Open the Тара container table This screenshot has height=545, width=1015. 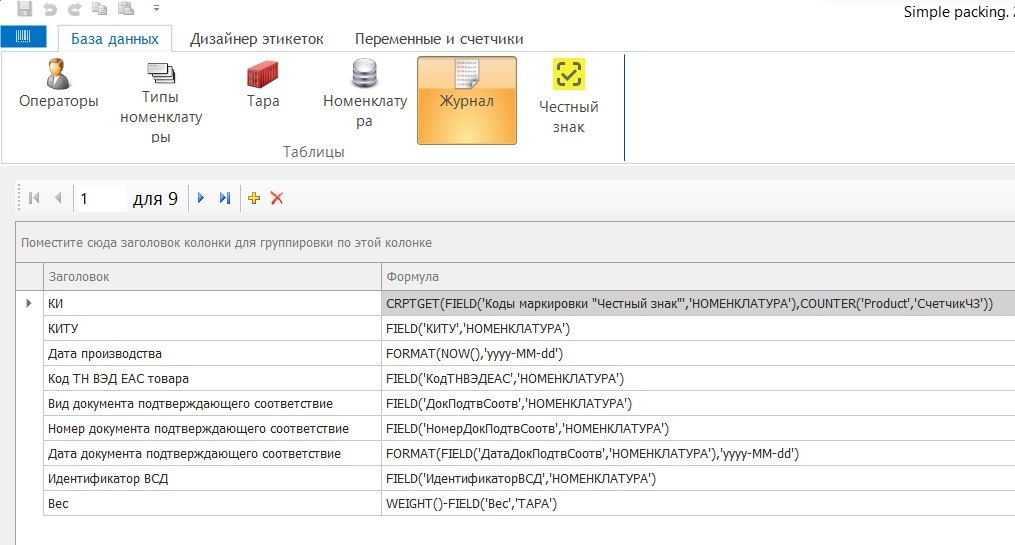[263, 83]
